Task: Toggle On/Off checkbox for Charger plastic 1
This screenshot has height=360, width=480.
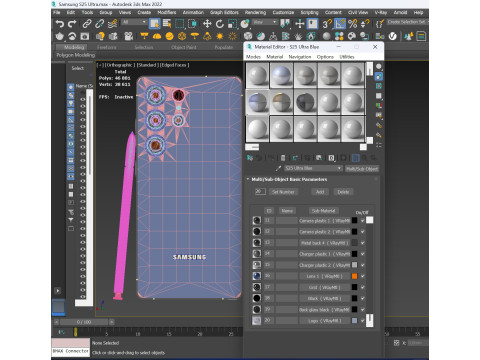Action: [x=363, y=254]
